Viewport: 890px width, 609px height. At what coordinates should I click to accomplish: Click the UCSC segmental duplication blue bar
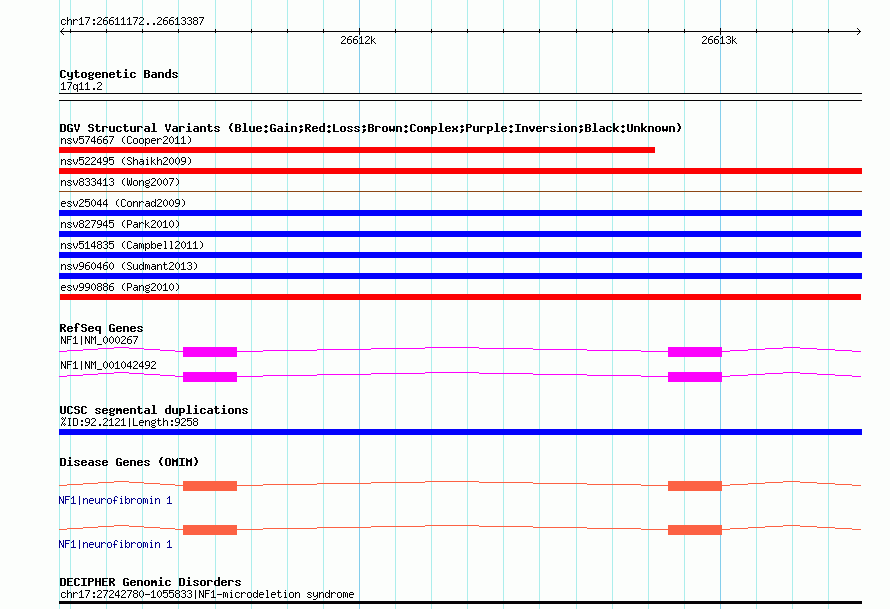click(x=460, y=432)
